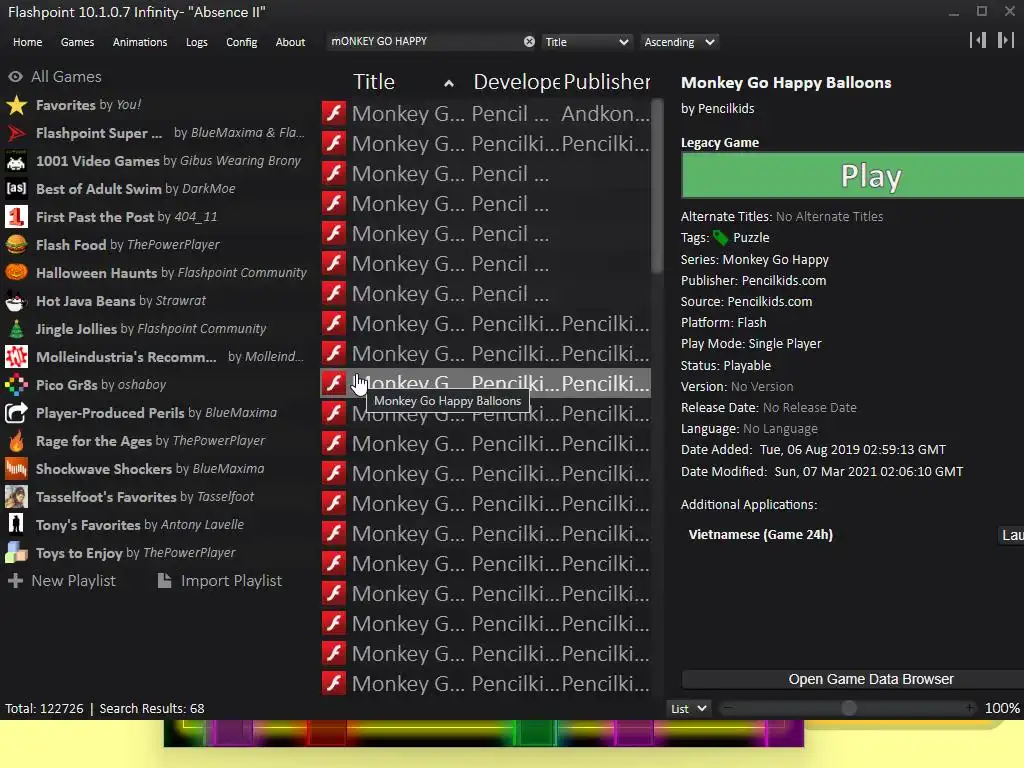Click the Search Results: 68 status text

(152, 709)
